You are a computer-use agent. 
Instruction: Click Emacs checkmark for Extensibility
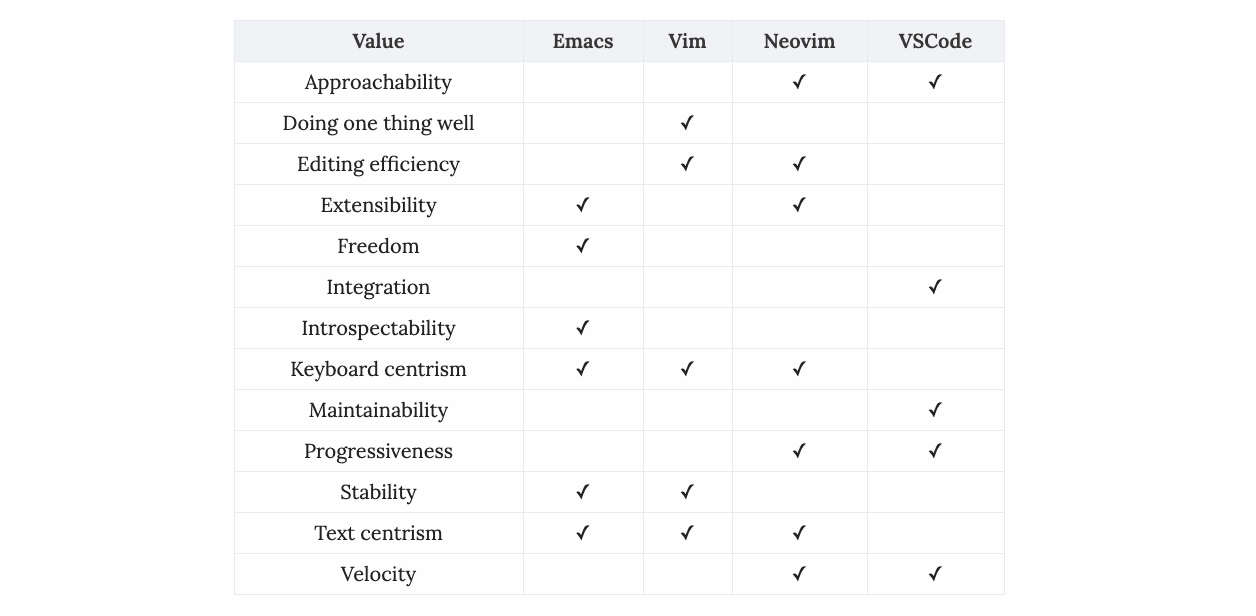tap(583, 205)
